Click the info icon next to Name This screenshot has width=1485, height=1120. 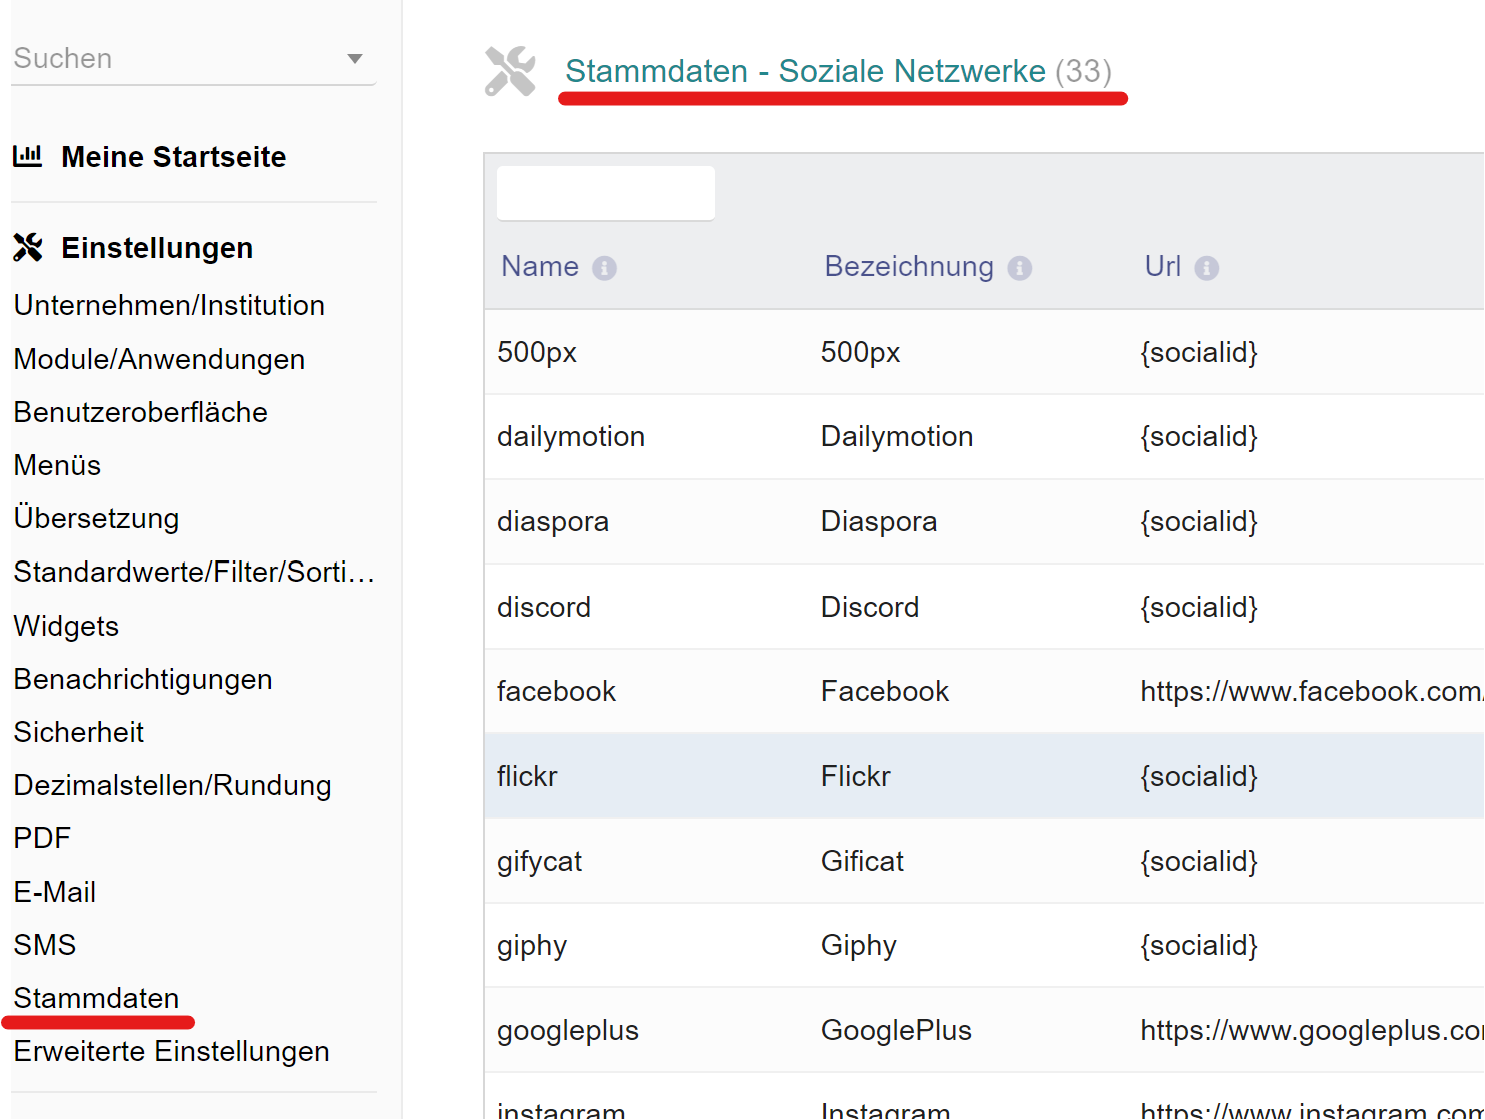point(604,268)
